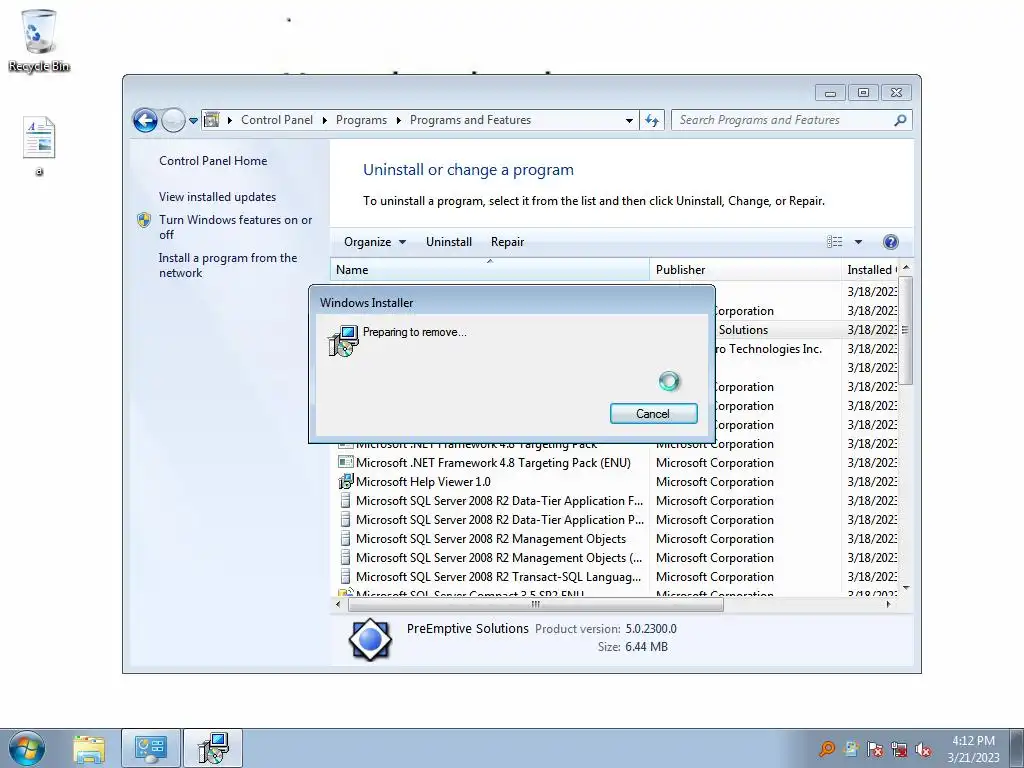Expand the view options dropdown arrow
This screenshot has width=1024, height=768.
click(x=858, y=242)
